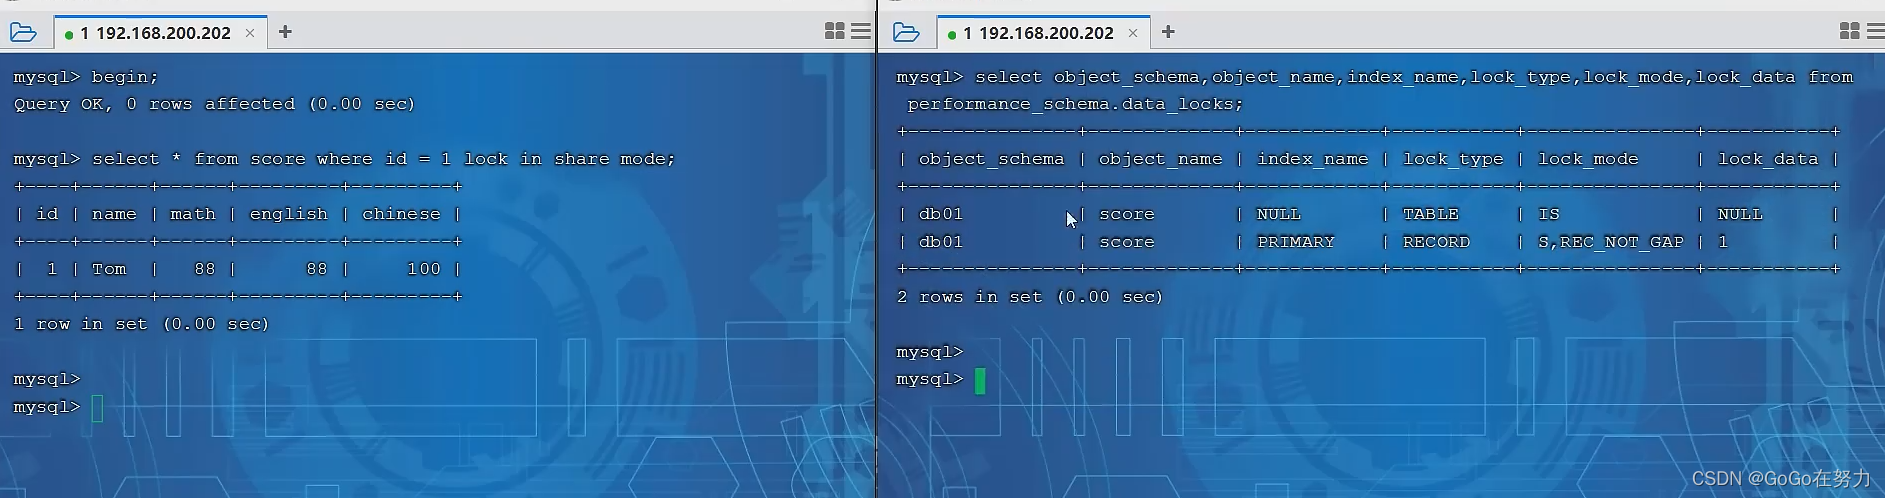Open tile layout grid icon in right window
Viewport: 1885px width, 498px height.
[x=1850, y=31]
